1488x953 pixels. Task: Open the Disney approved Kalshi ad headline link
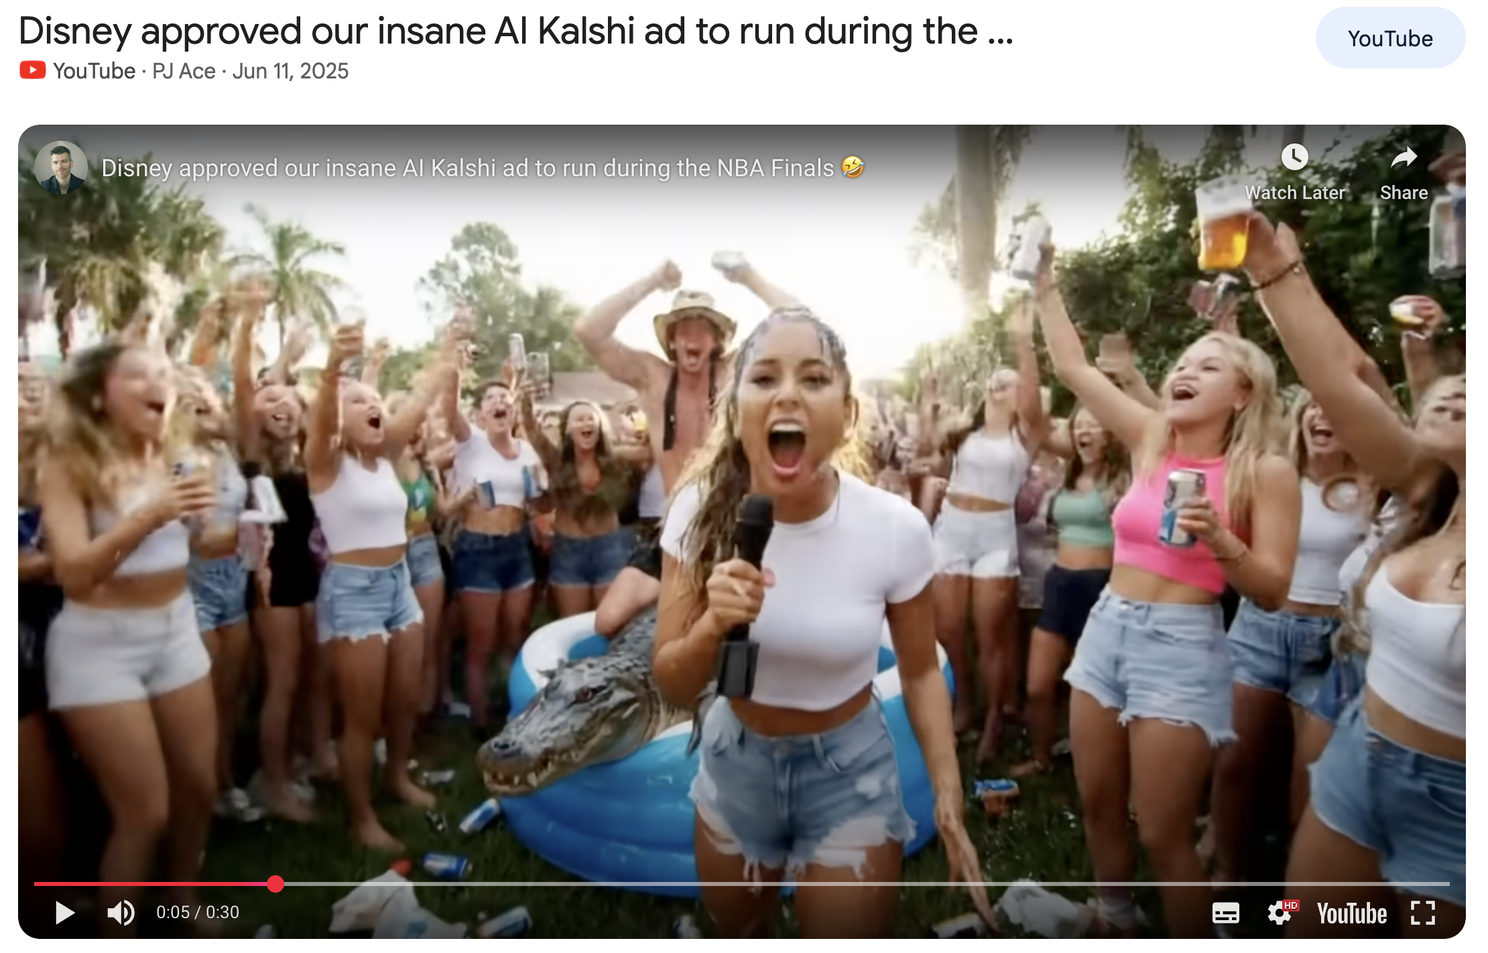(516, 31)
